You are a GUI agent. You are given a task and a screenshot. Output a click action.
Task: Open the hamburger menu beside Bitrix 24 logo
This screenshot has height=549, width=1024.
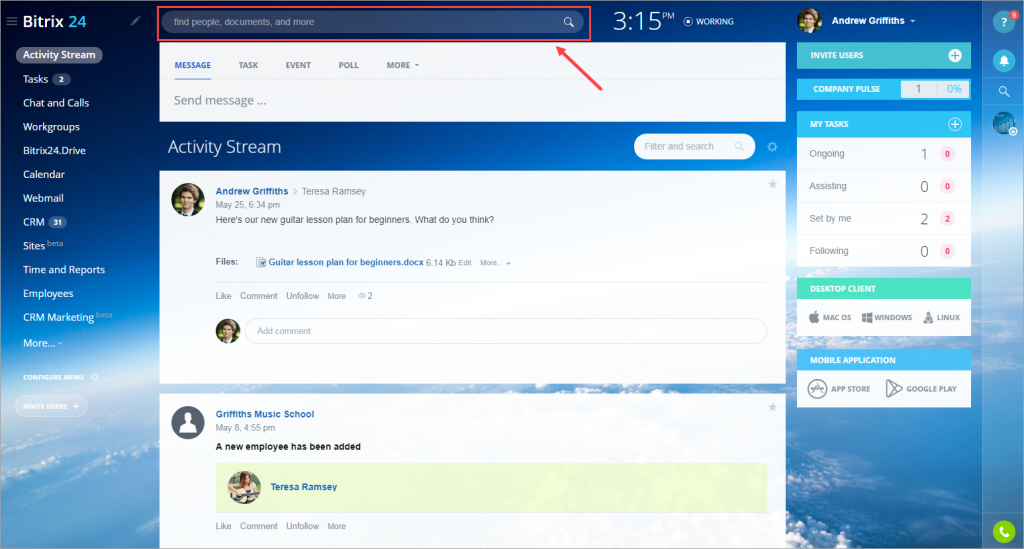11,22
